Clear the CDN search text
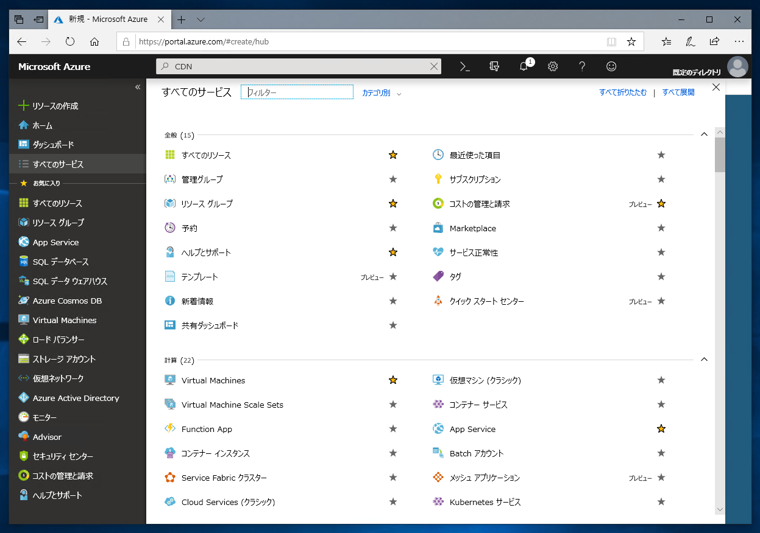Viewport: 760px width, 533px height. [x=434, y=67]
